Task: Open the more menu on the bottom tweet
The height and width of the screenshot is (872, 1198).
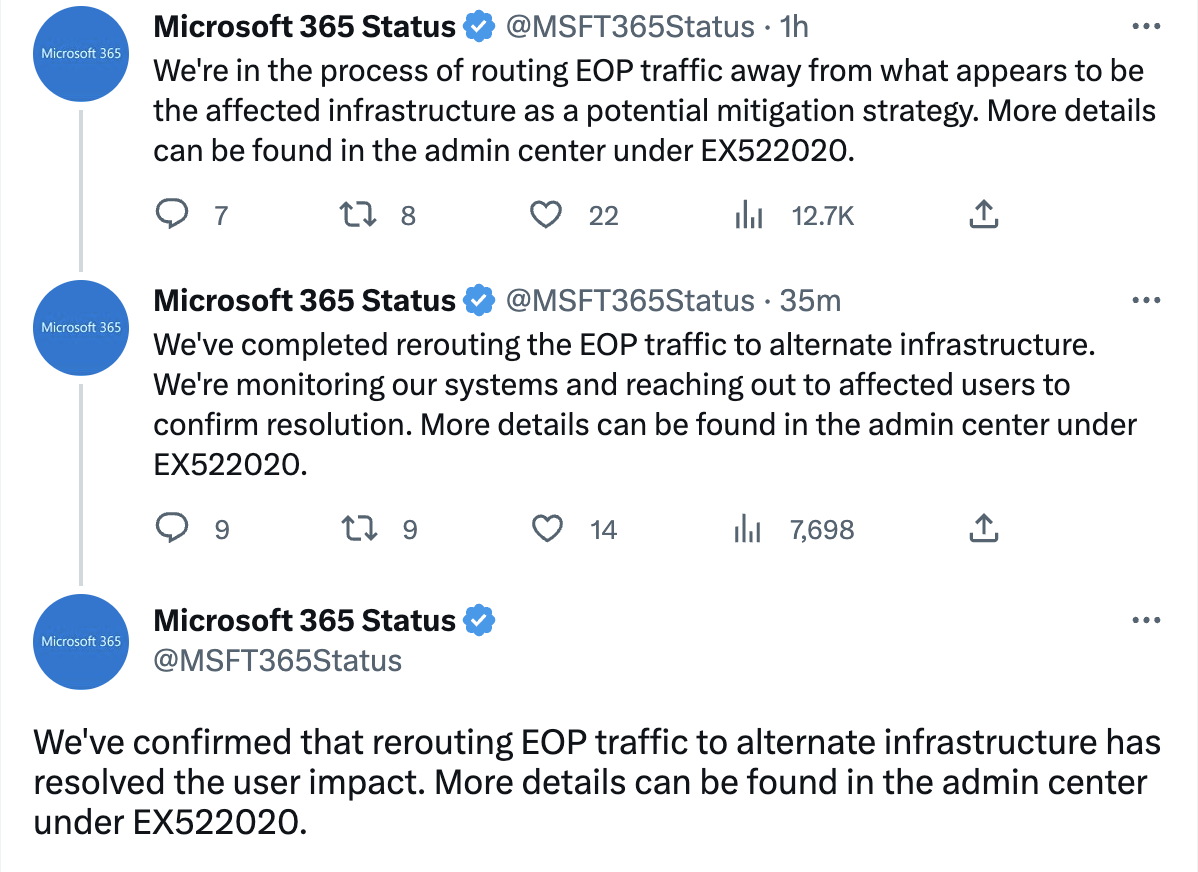Action: (1146, 619)
